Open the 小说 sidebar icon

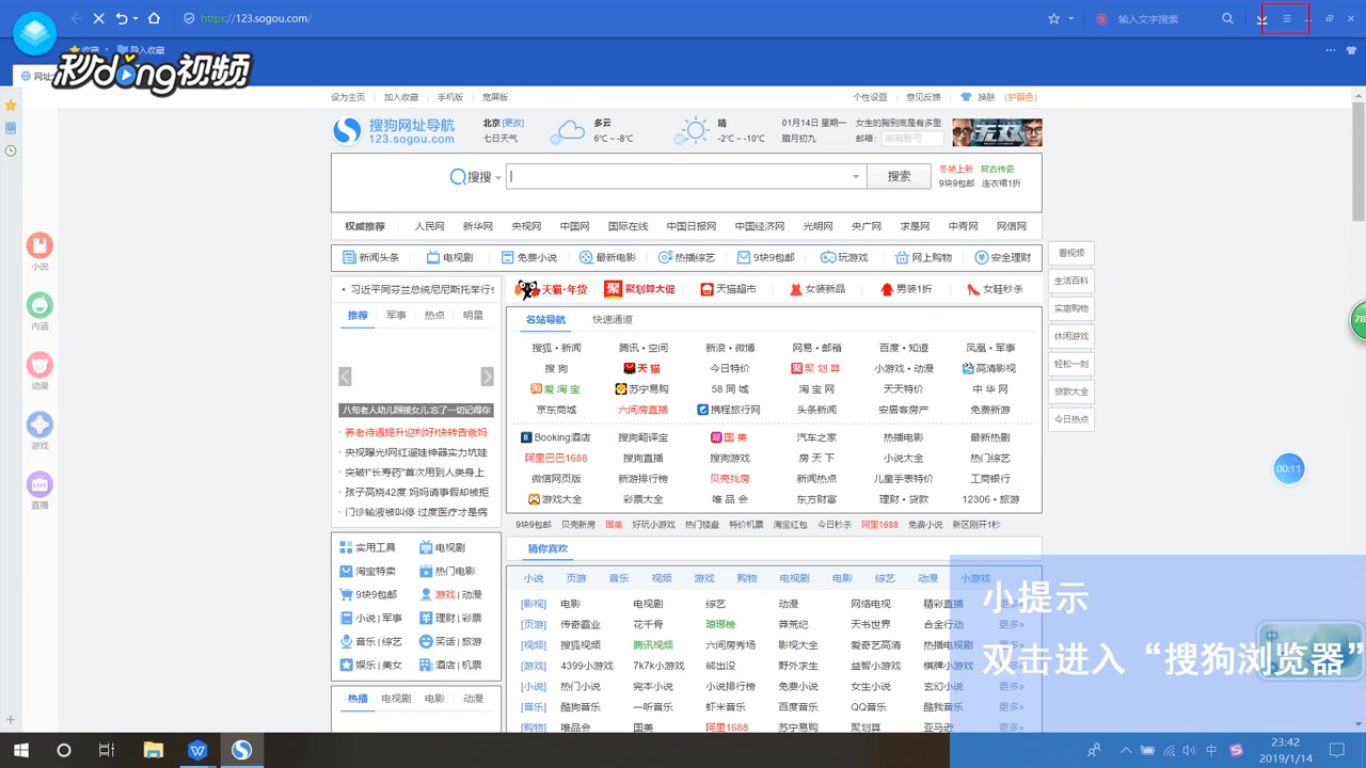pos(40,245)
